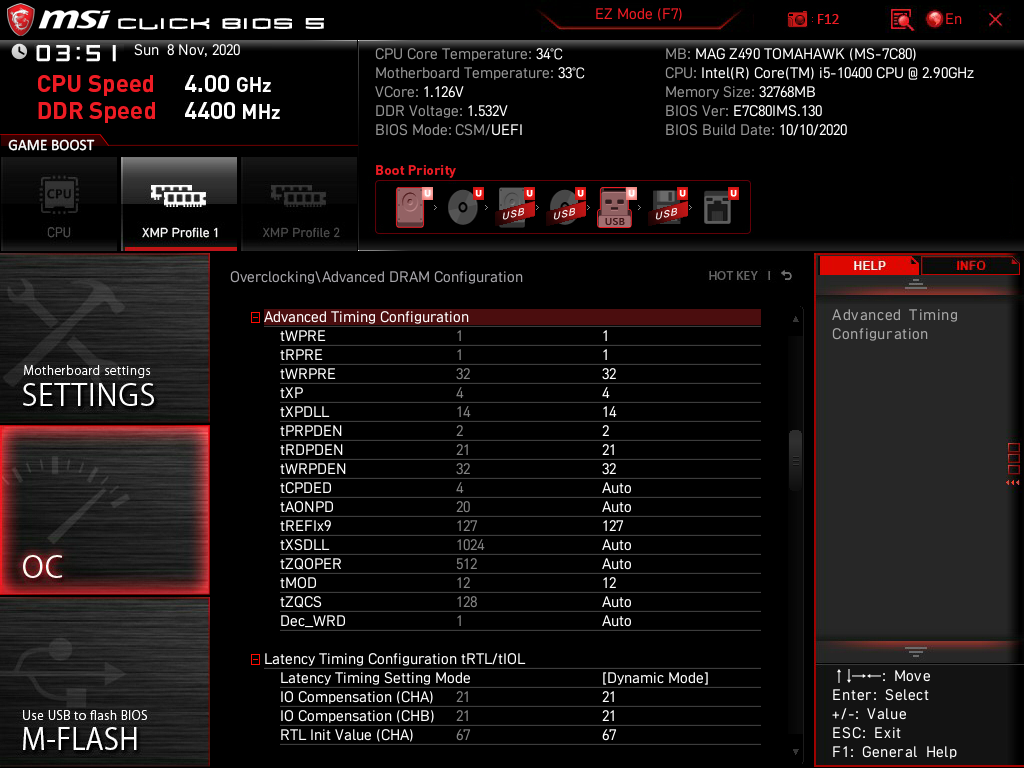Open the M-FLASH section
The width and height of the screenshot is (1024, 768).
(x=104, y=681)
